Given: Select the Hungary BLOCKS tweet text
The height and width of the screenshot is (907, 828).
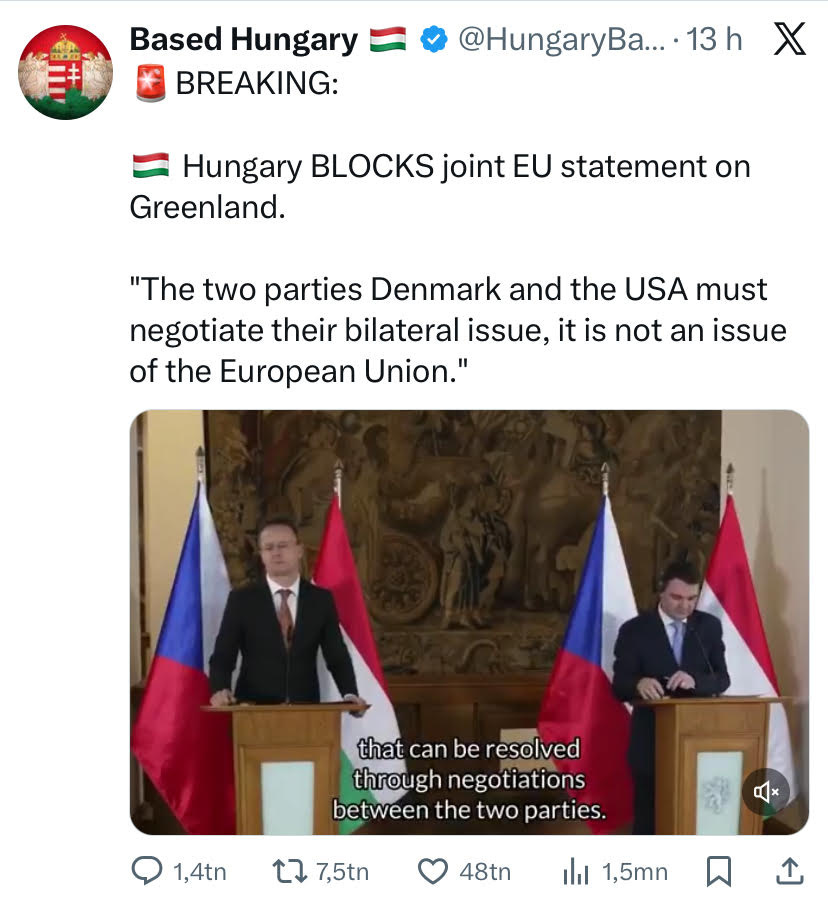Looking at the screenshot, I should (x=440, y=187).
